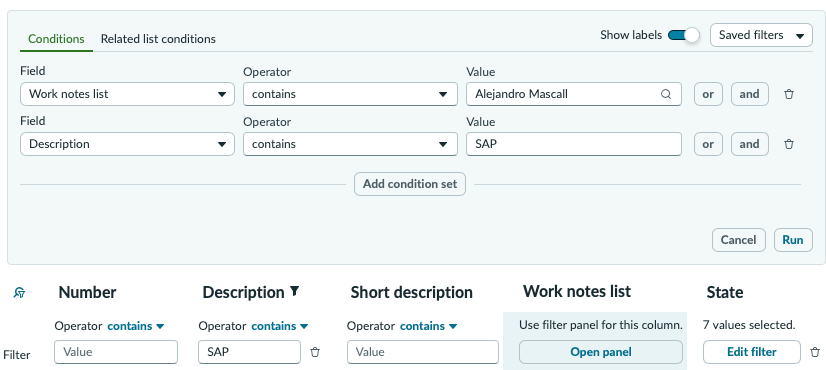
Task: Open operator dropdown in Work notes list row
Action: pyautogui.click(x=350, y=94)
